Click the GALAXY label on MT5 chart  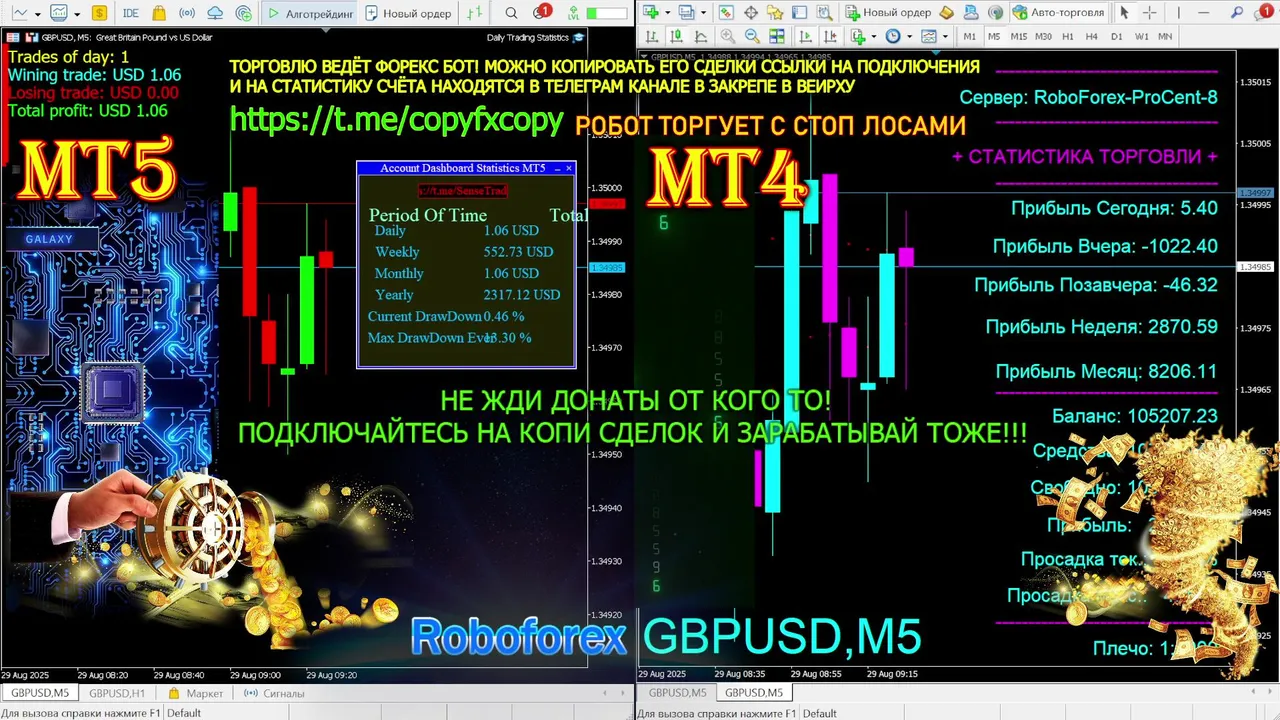pos(49,239)
